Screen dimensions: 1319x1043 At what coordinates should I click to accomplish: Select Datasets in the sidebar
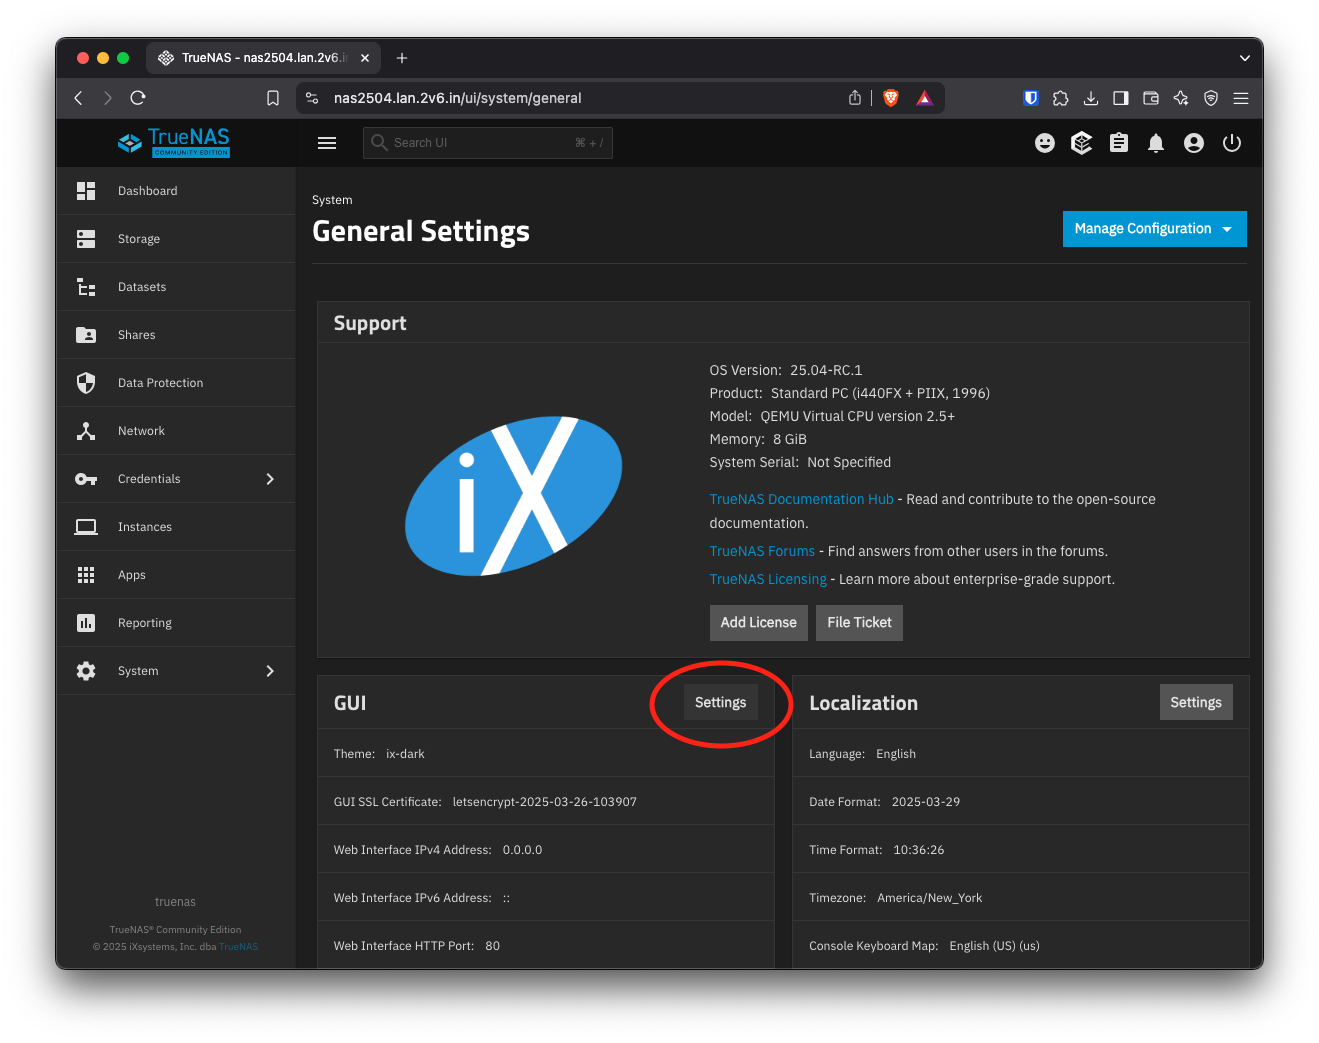176,287
